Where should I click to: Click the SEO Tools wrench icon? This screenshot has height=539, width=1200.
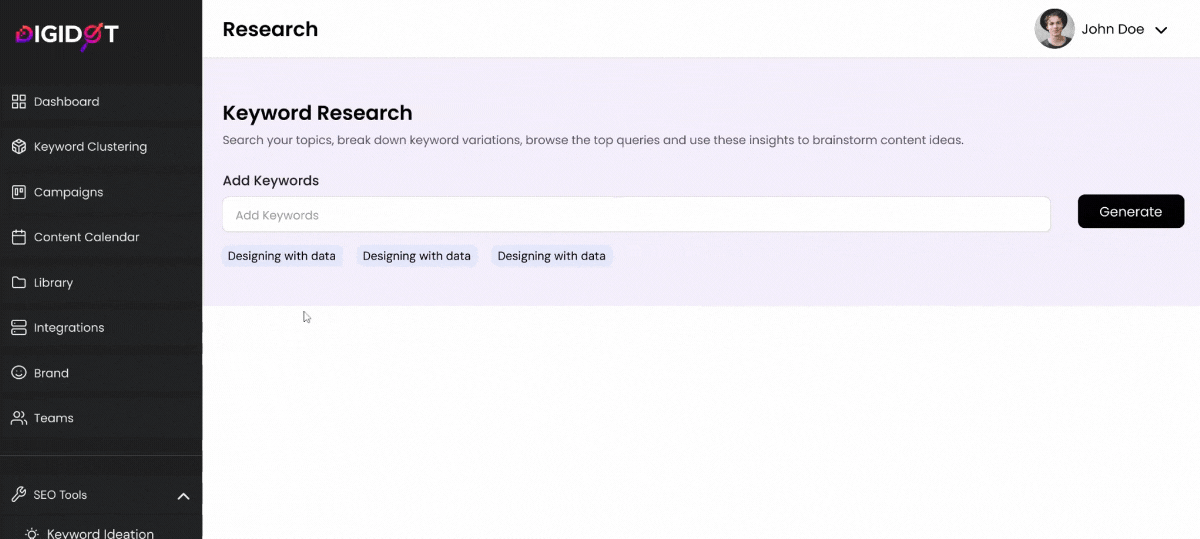click(x=18, y=495)
